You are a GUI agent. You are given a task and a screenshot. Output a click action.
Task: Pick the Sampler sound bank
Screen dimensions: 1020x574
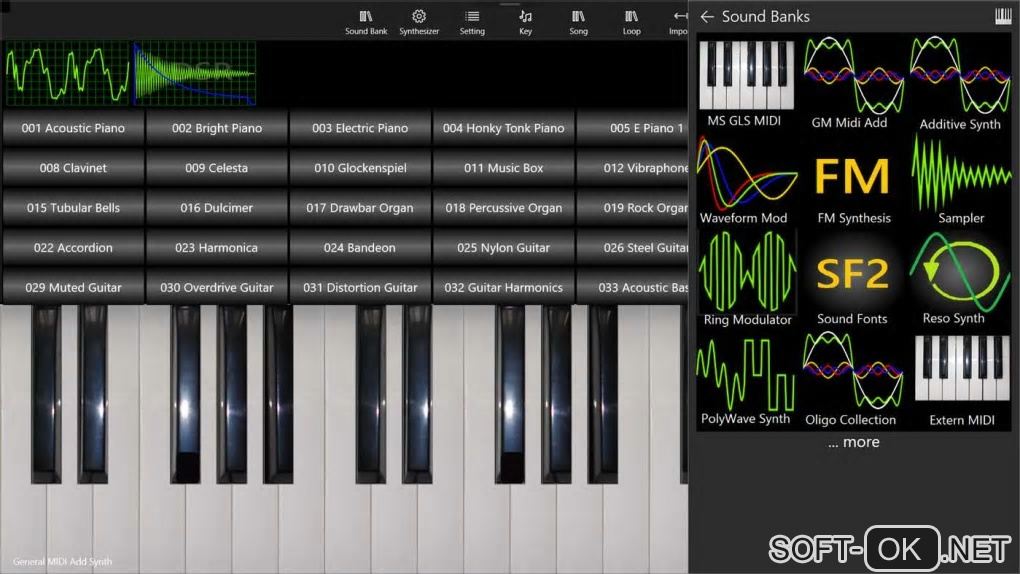pos(961,180)
